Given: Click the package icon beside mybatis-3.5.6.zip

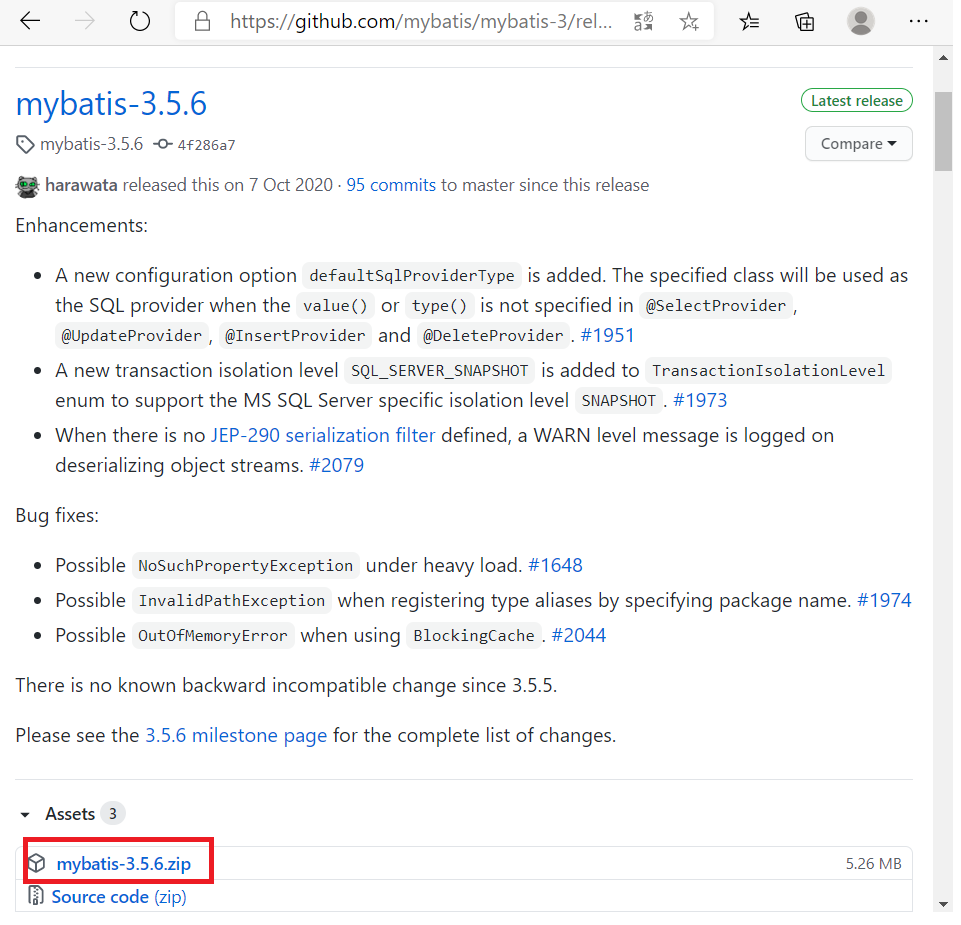Looking at the screenshot, I should 37,862.
